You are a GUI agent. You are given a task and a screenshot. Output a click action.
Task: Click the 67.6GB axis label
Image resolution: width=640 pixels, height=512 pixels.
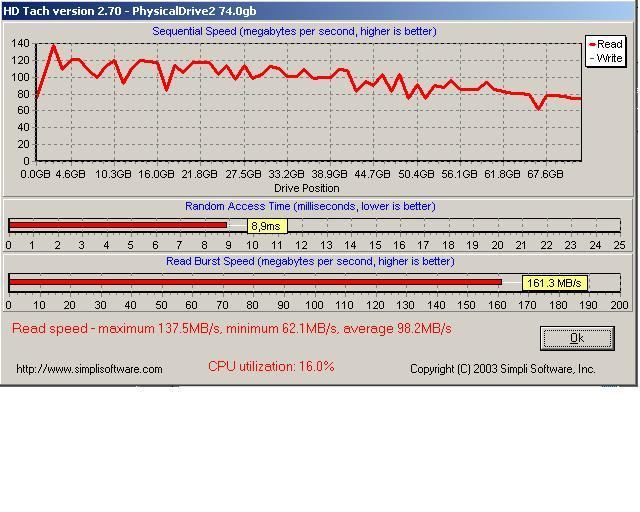pyautogui.click(x=545, y=174)
